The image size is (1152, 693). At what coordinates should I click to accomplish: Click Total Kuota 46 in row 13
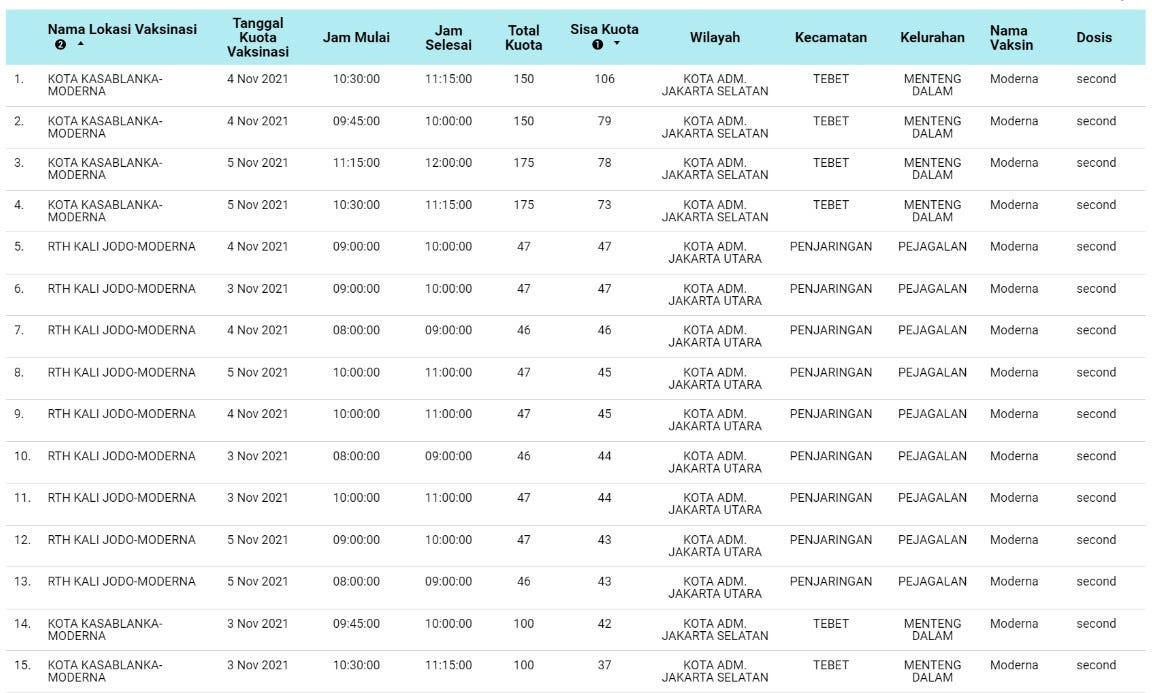point(524,581)
